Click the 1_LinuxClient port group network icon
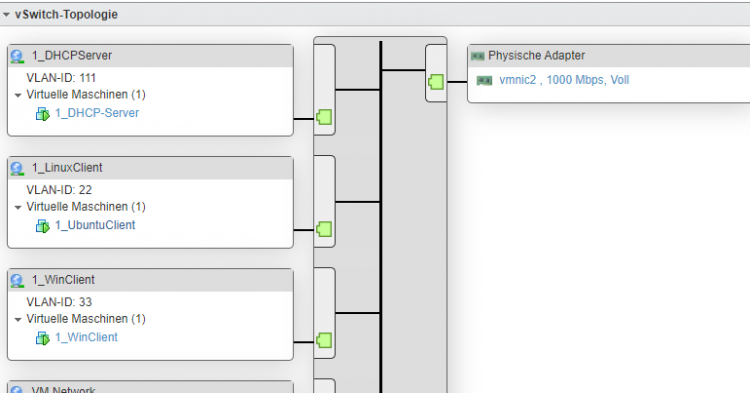 [17, 168]
